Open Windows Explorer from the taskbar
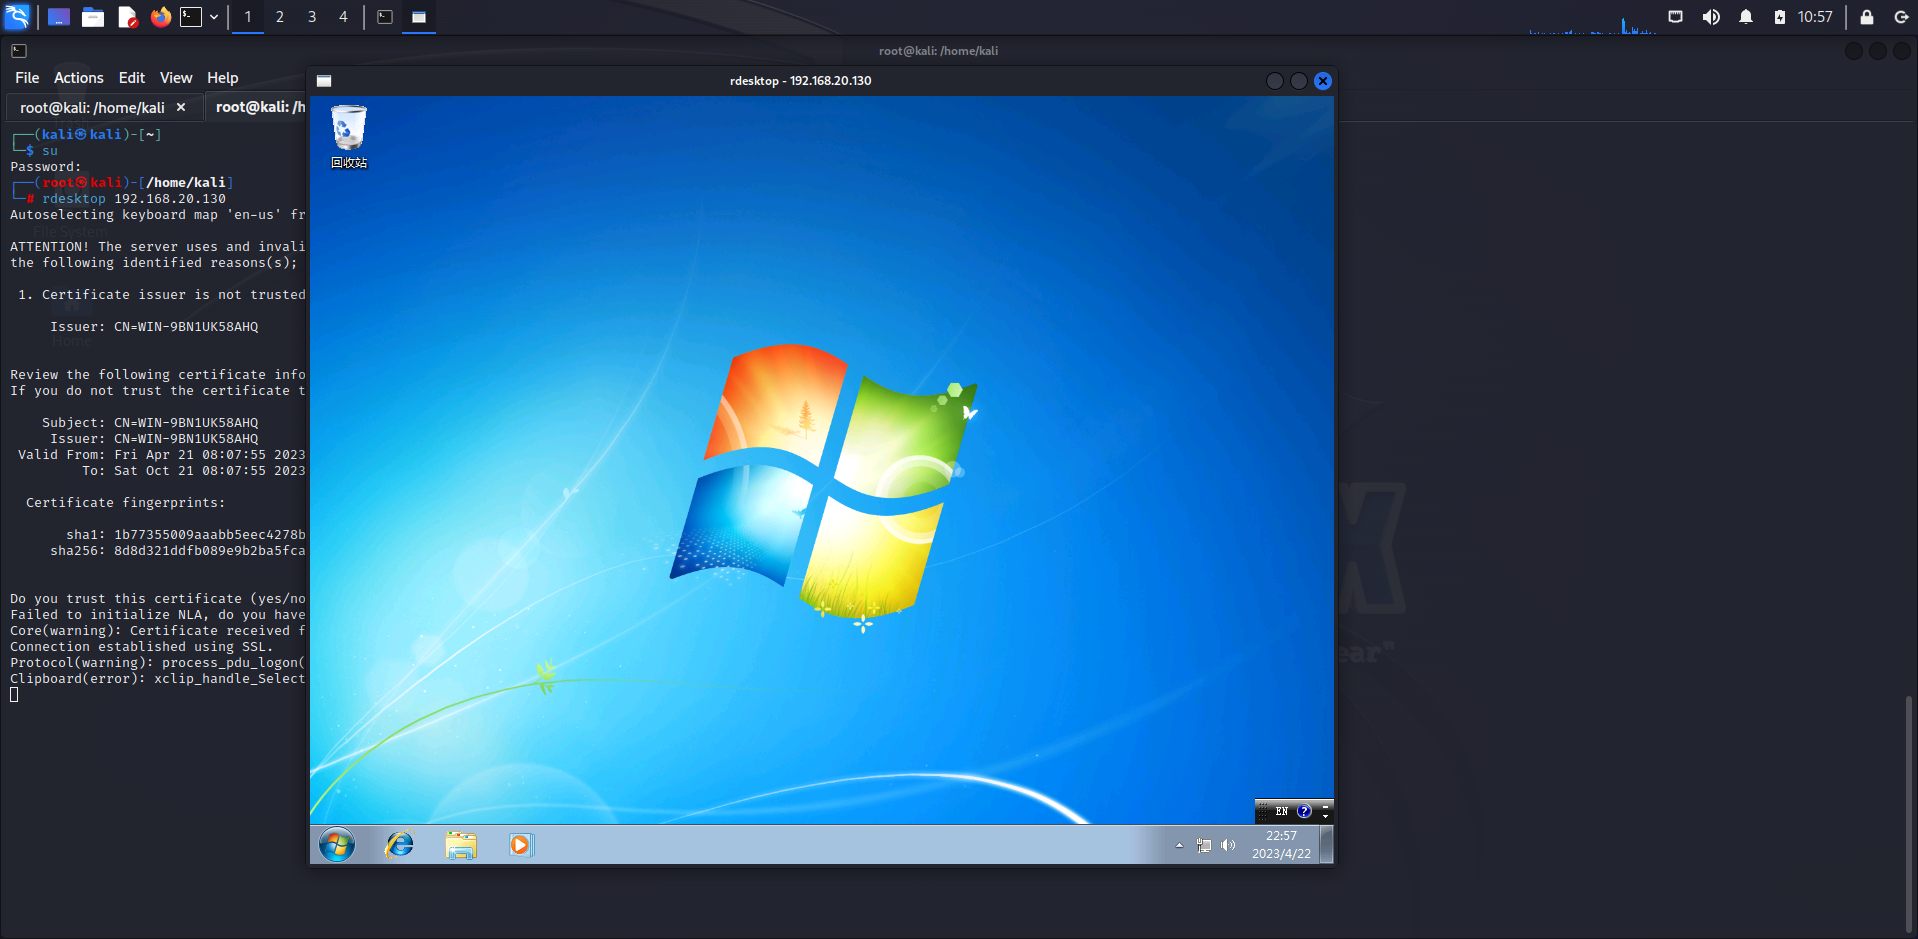Screen dimensions: 1918x939 click(461, 845)
